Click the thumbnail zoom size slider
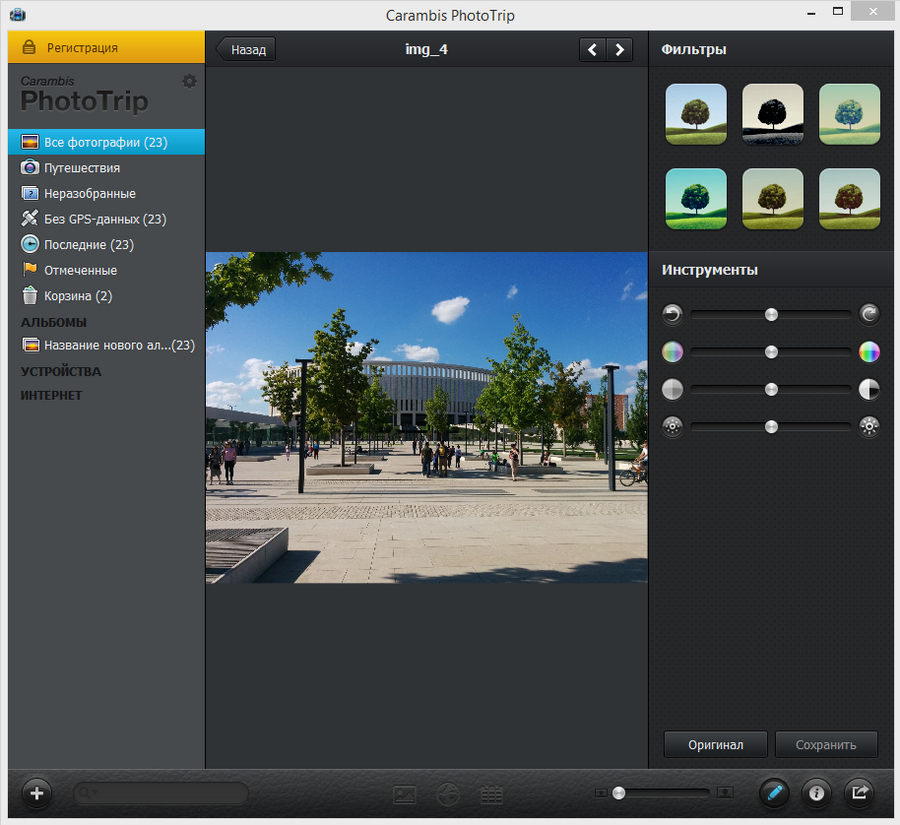Image resolution: width=900 pixels, height=825 pixels. point(664,793)
